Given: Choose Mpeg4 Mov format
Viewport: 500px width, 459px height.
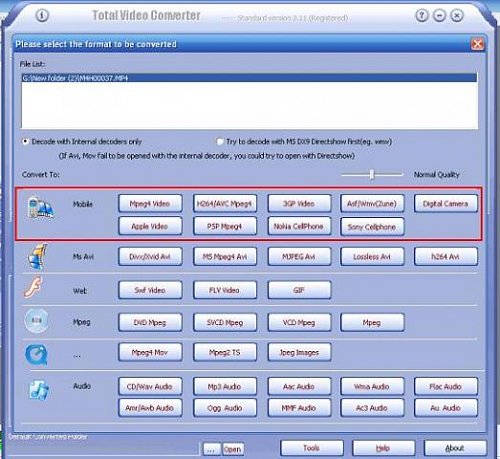Looking at the screenshot, I should (x=150, y=352).
